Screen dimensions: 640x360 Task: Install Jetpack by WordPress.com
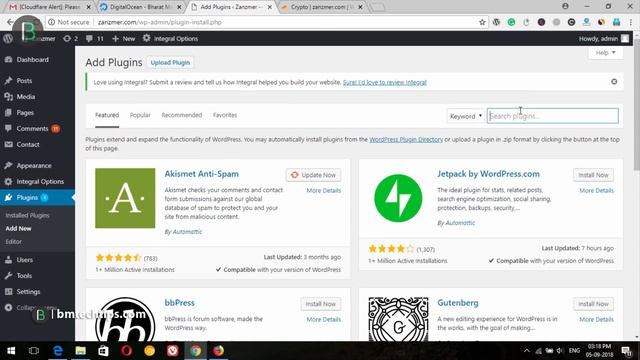pyautogui.click(x=593, y=175)
